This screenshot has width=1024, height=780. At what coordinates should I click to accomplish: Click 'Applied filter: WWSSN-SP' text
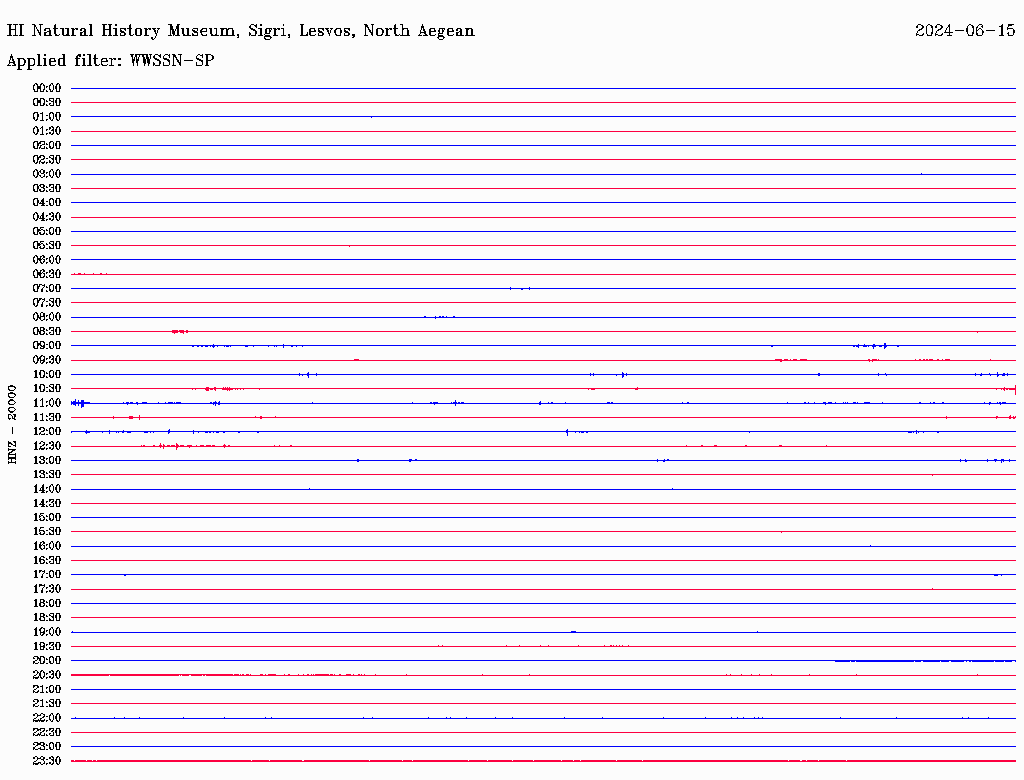pyautogui.click(x=110, y=61)
